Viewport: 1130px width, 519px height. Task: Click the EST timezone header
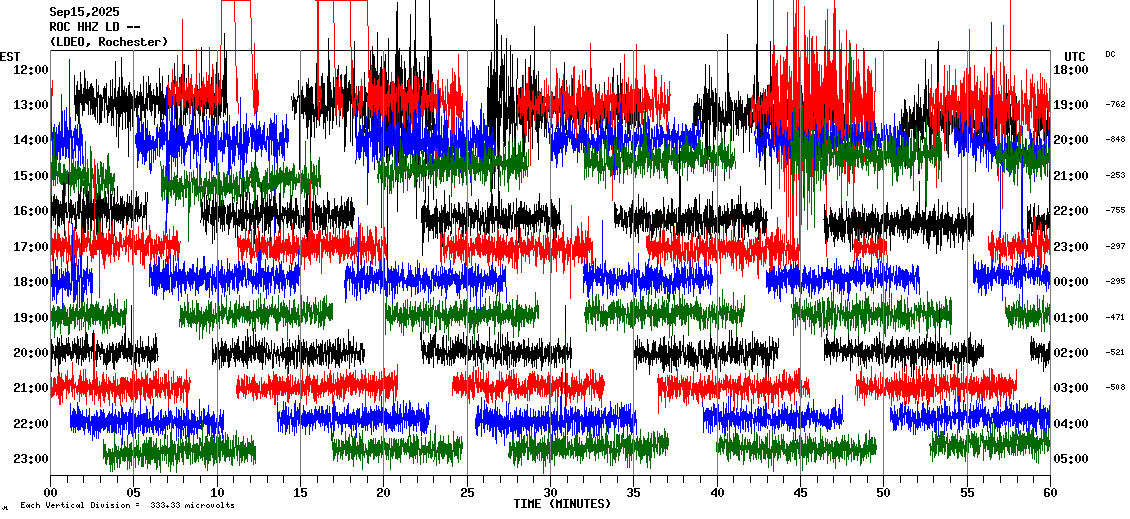pyautogui.click(x=10, y=56)
